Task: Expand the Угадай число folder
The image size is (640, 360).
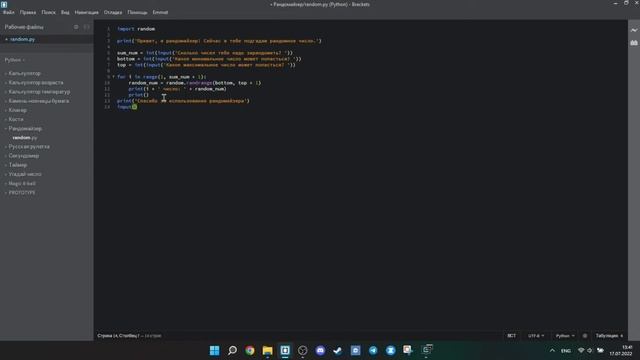Action: click(25, 174)
